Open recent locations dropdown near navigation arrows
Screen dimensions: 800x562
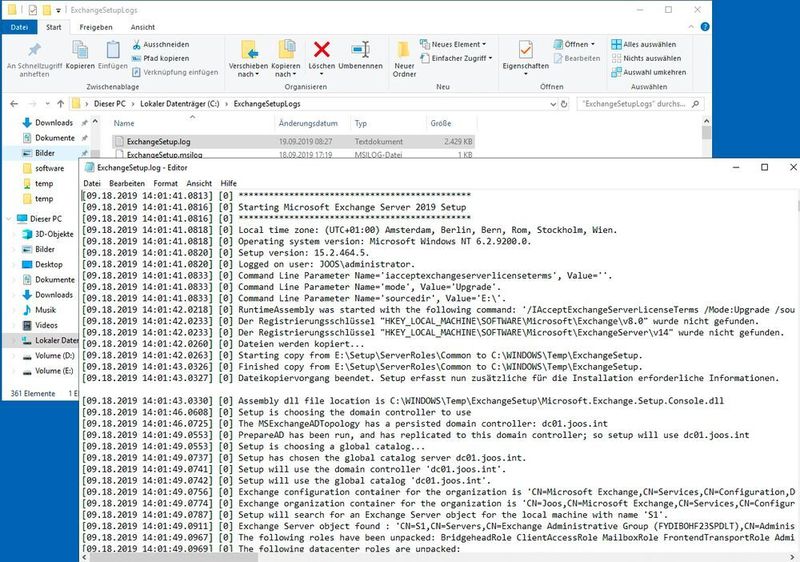tap(47, 104)
